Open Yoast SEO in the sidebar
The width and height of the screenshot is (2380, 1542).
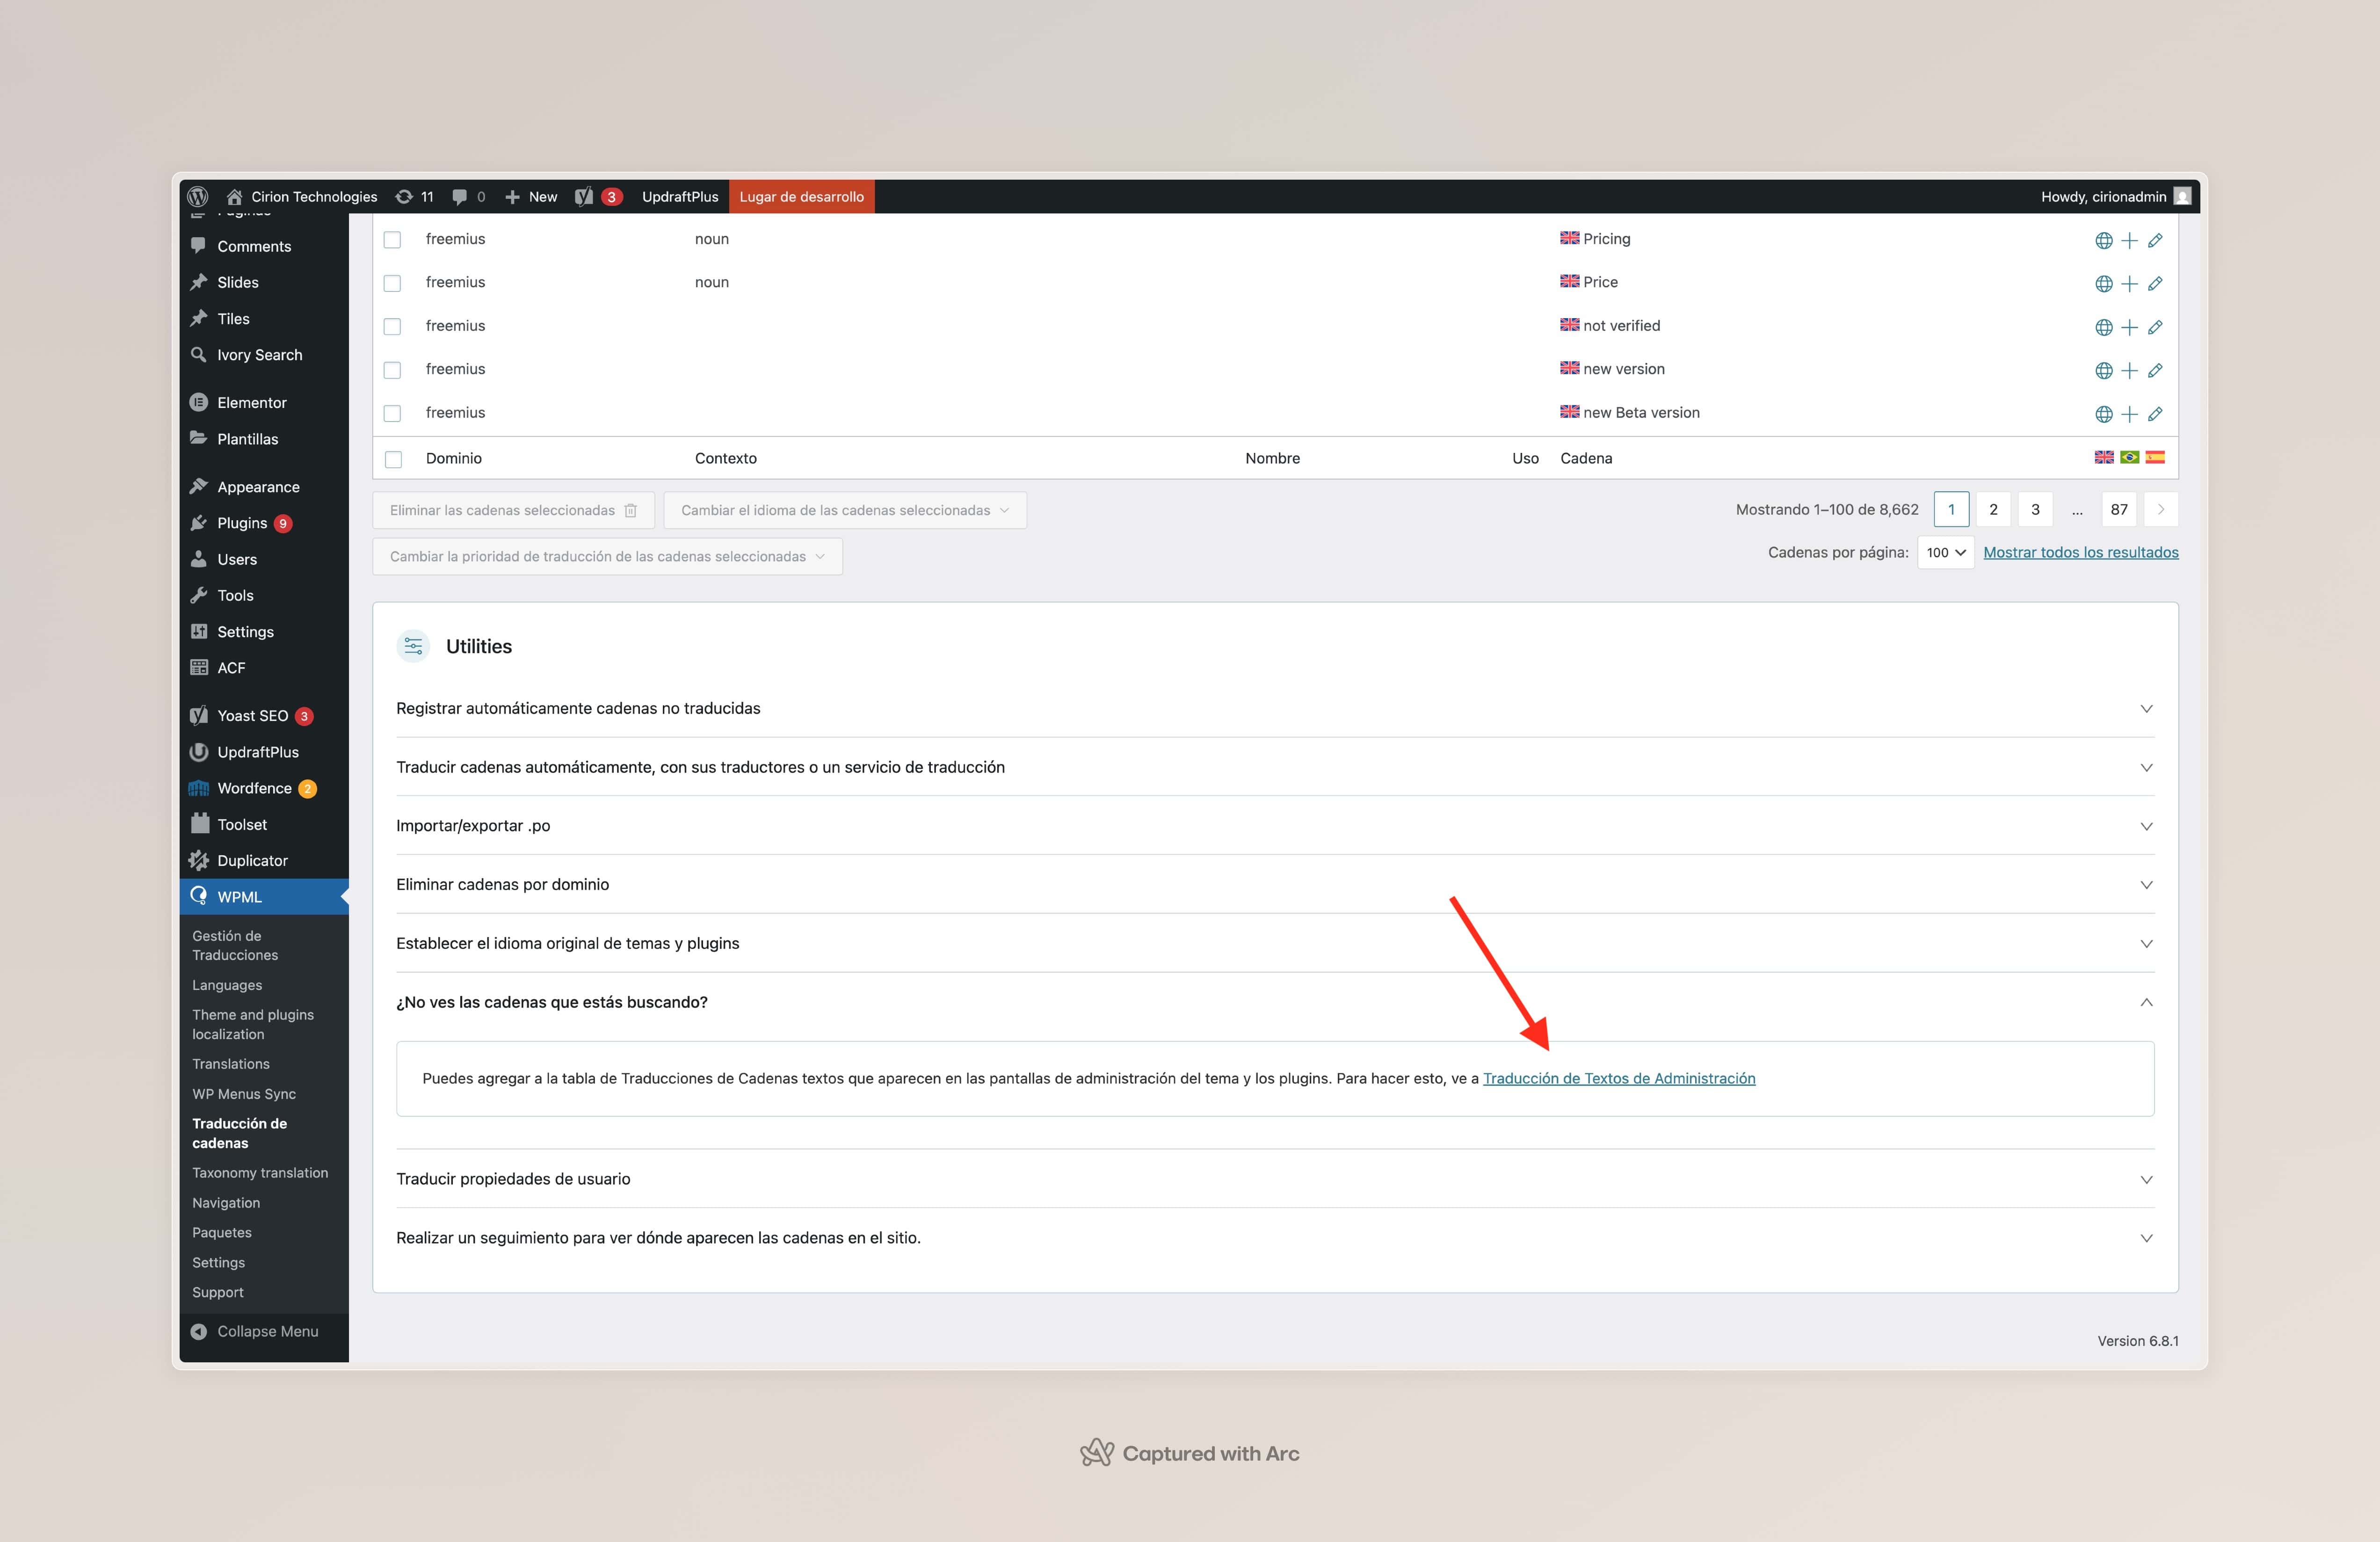coord(264,716)
